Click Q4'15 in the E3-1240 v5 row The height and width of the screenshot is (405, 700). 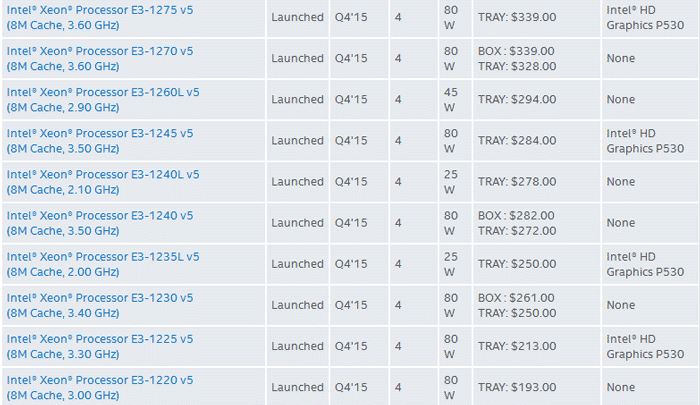coord(351,222)
